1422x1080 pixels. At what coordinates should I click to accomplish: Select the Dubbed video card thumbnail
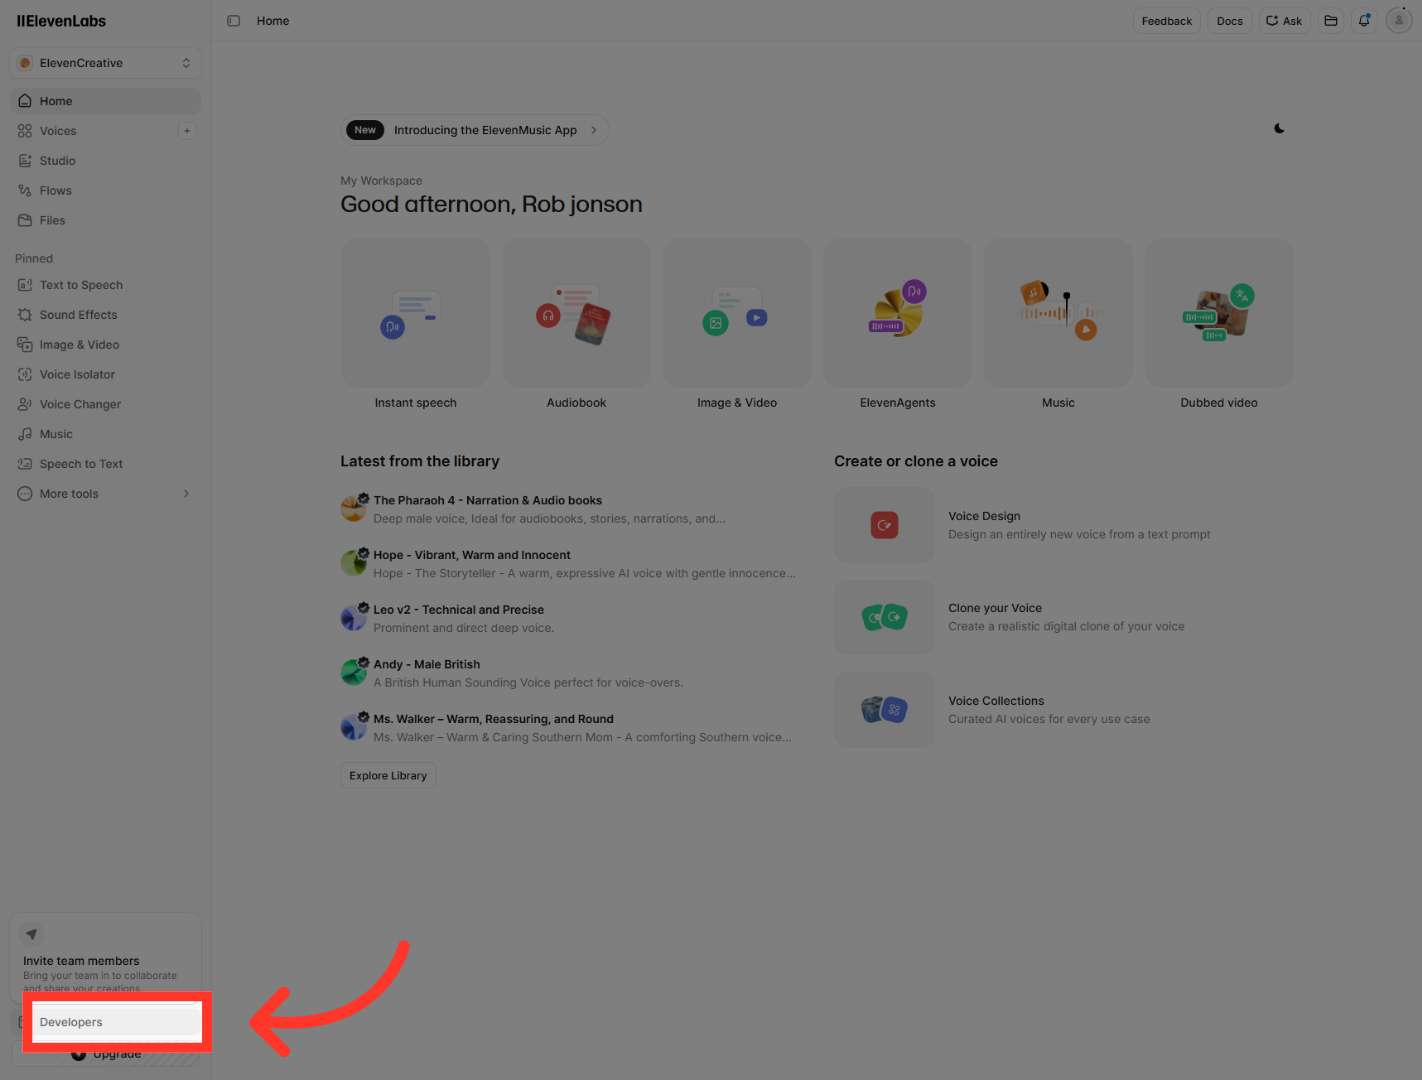click(x=1219, y=313)
